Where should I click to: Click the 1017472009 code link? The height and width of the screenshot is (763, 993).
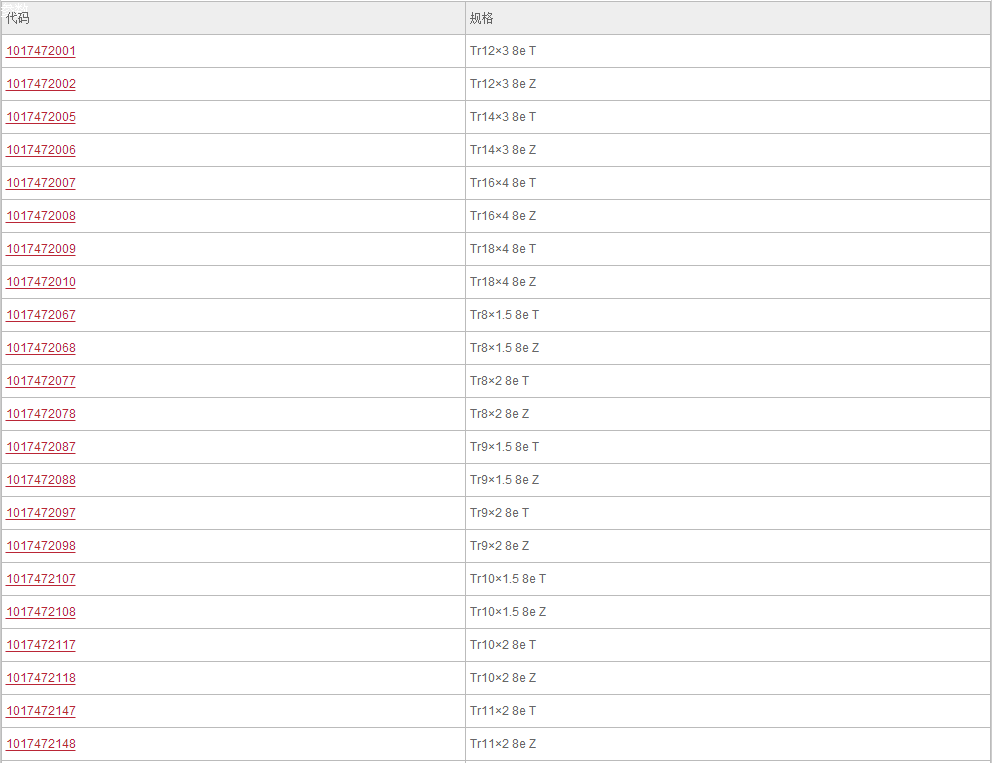pos(41,249)
